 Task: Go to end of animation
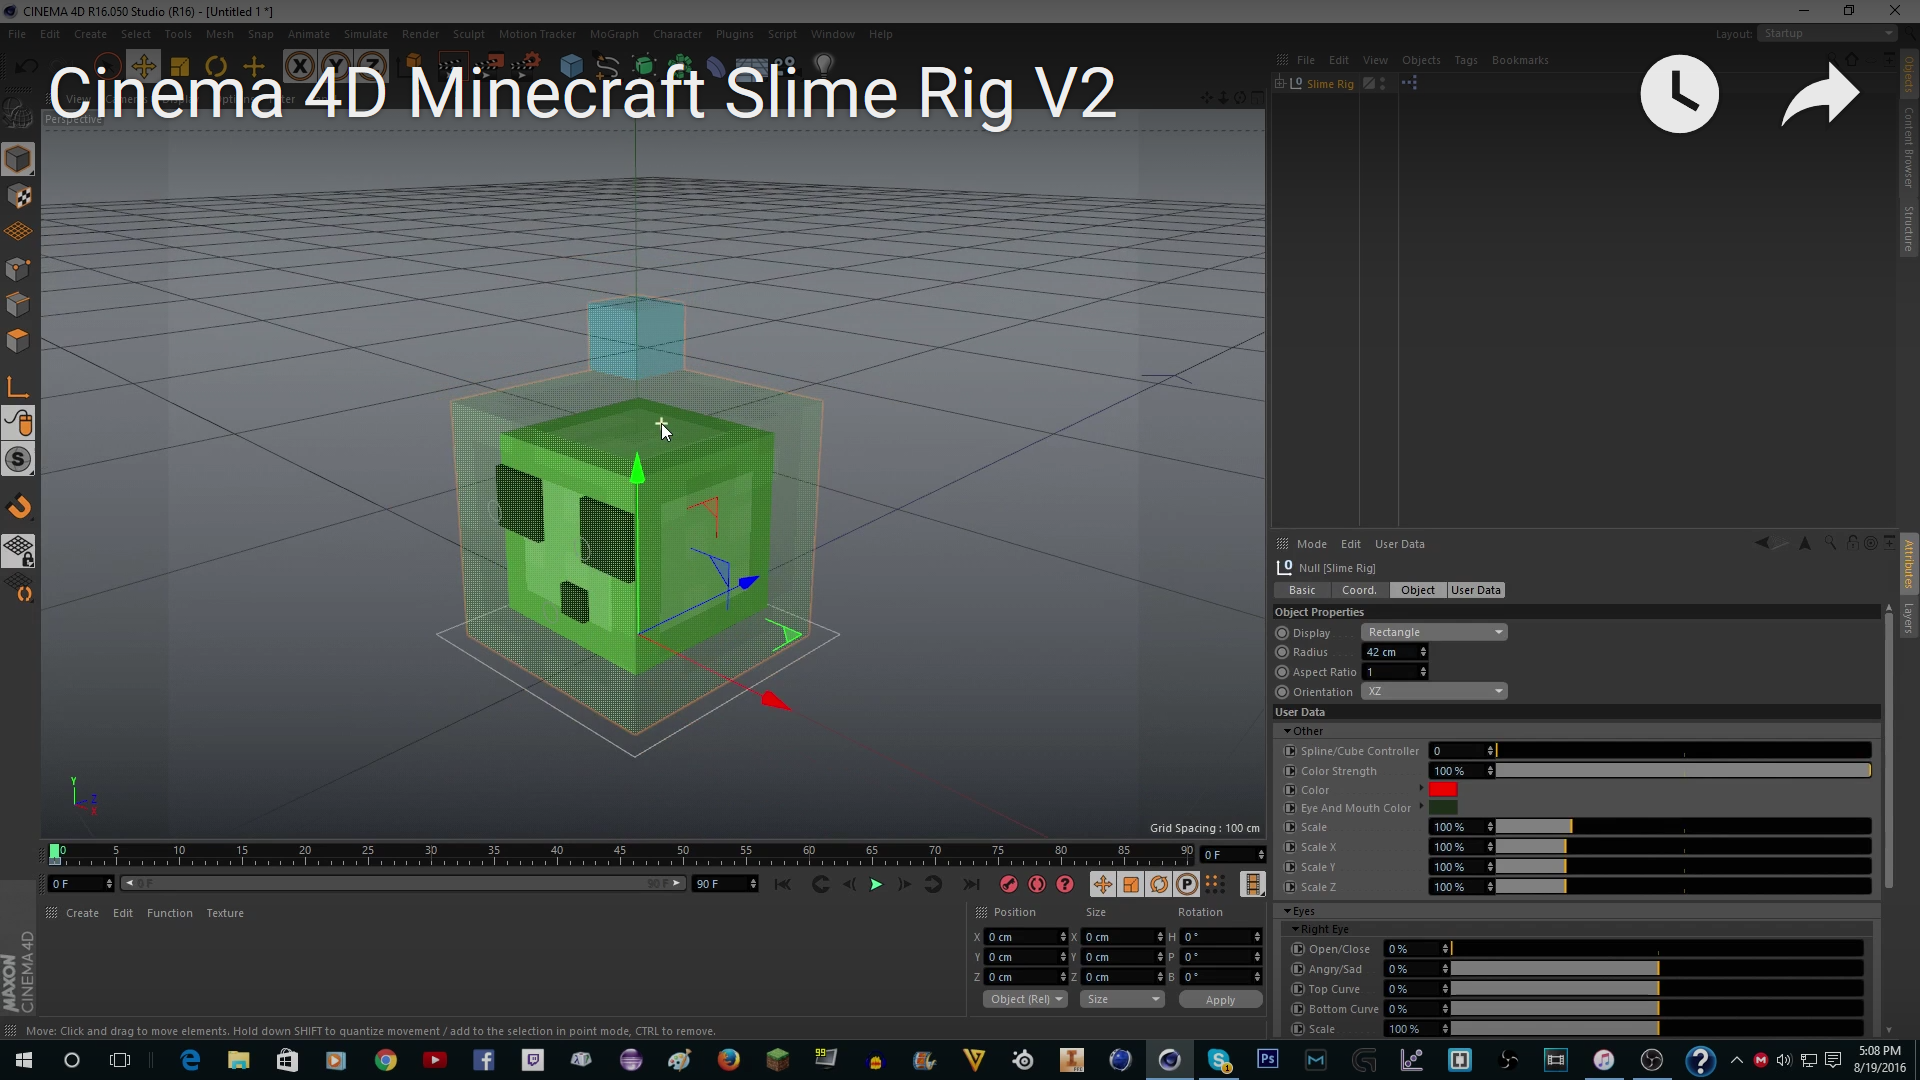click(970, 884)
